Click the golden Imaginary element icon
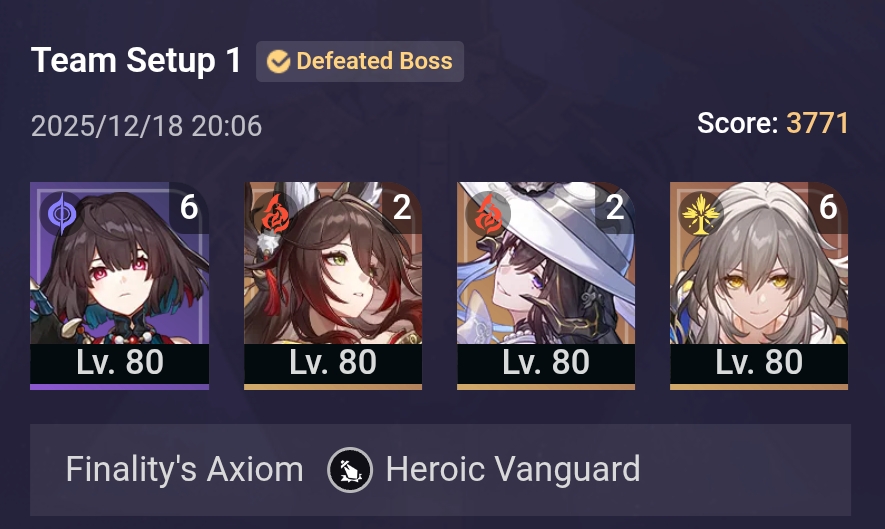 (700, 215)
